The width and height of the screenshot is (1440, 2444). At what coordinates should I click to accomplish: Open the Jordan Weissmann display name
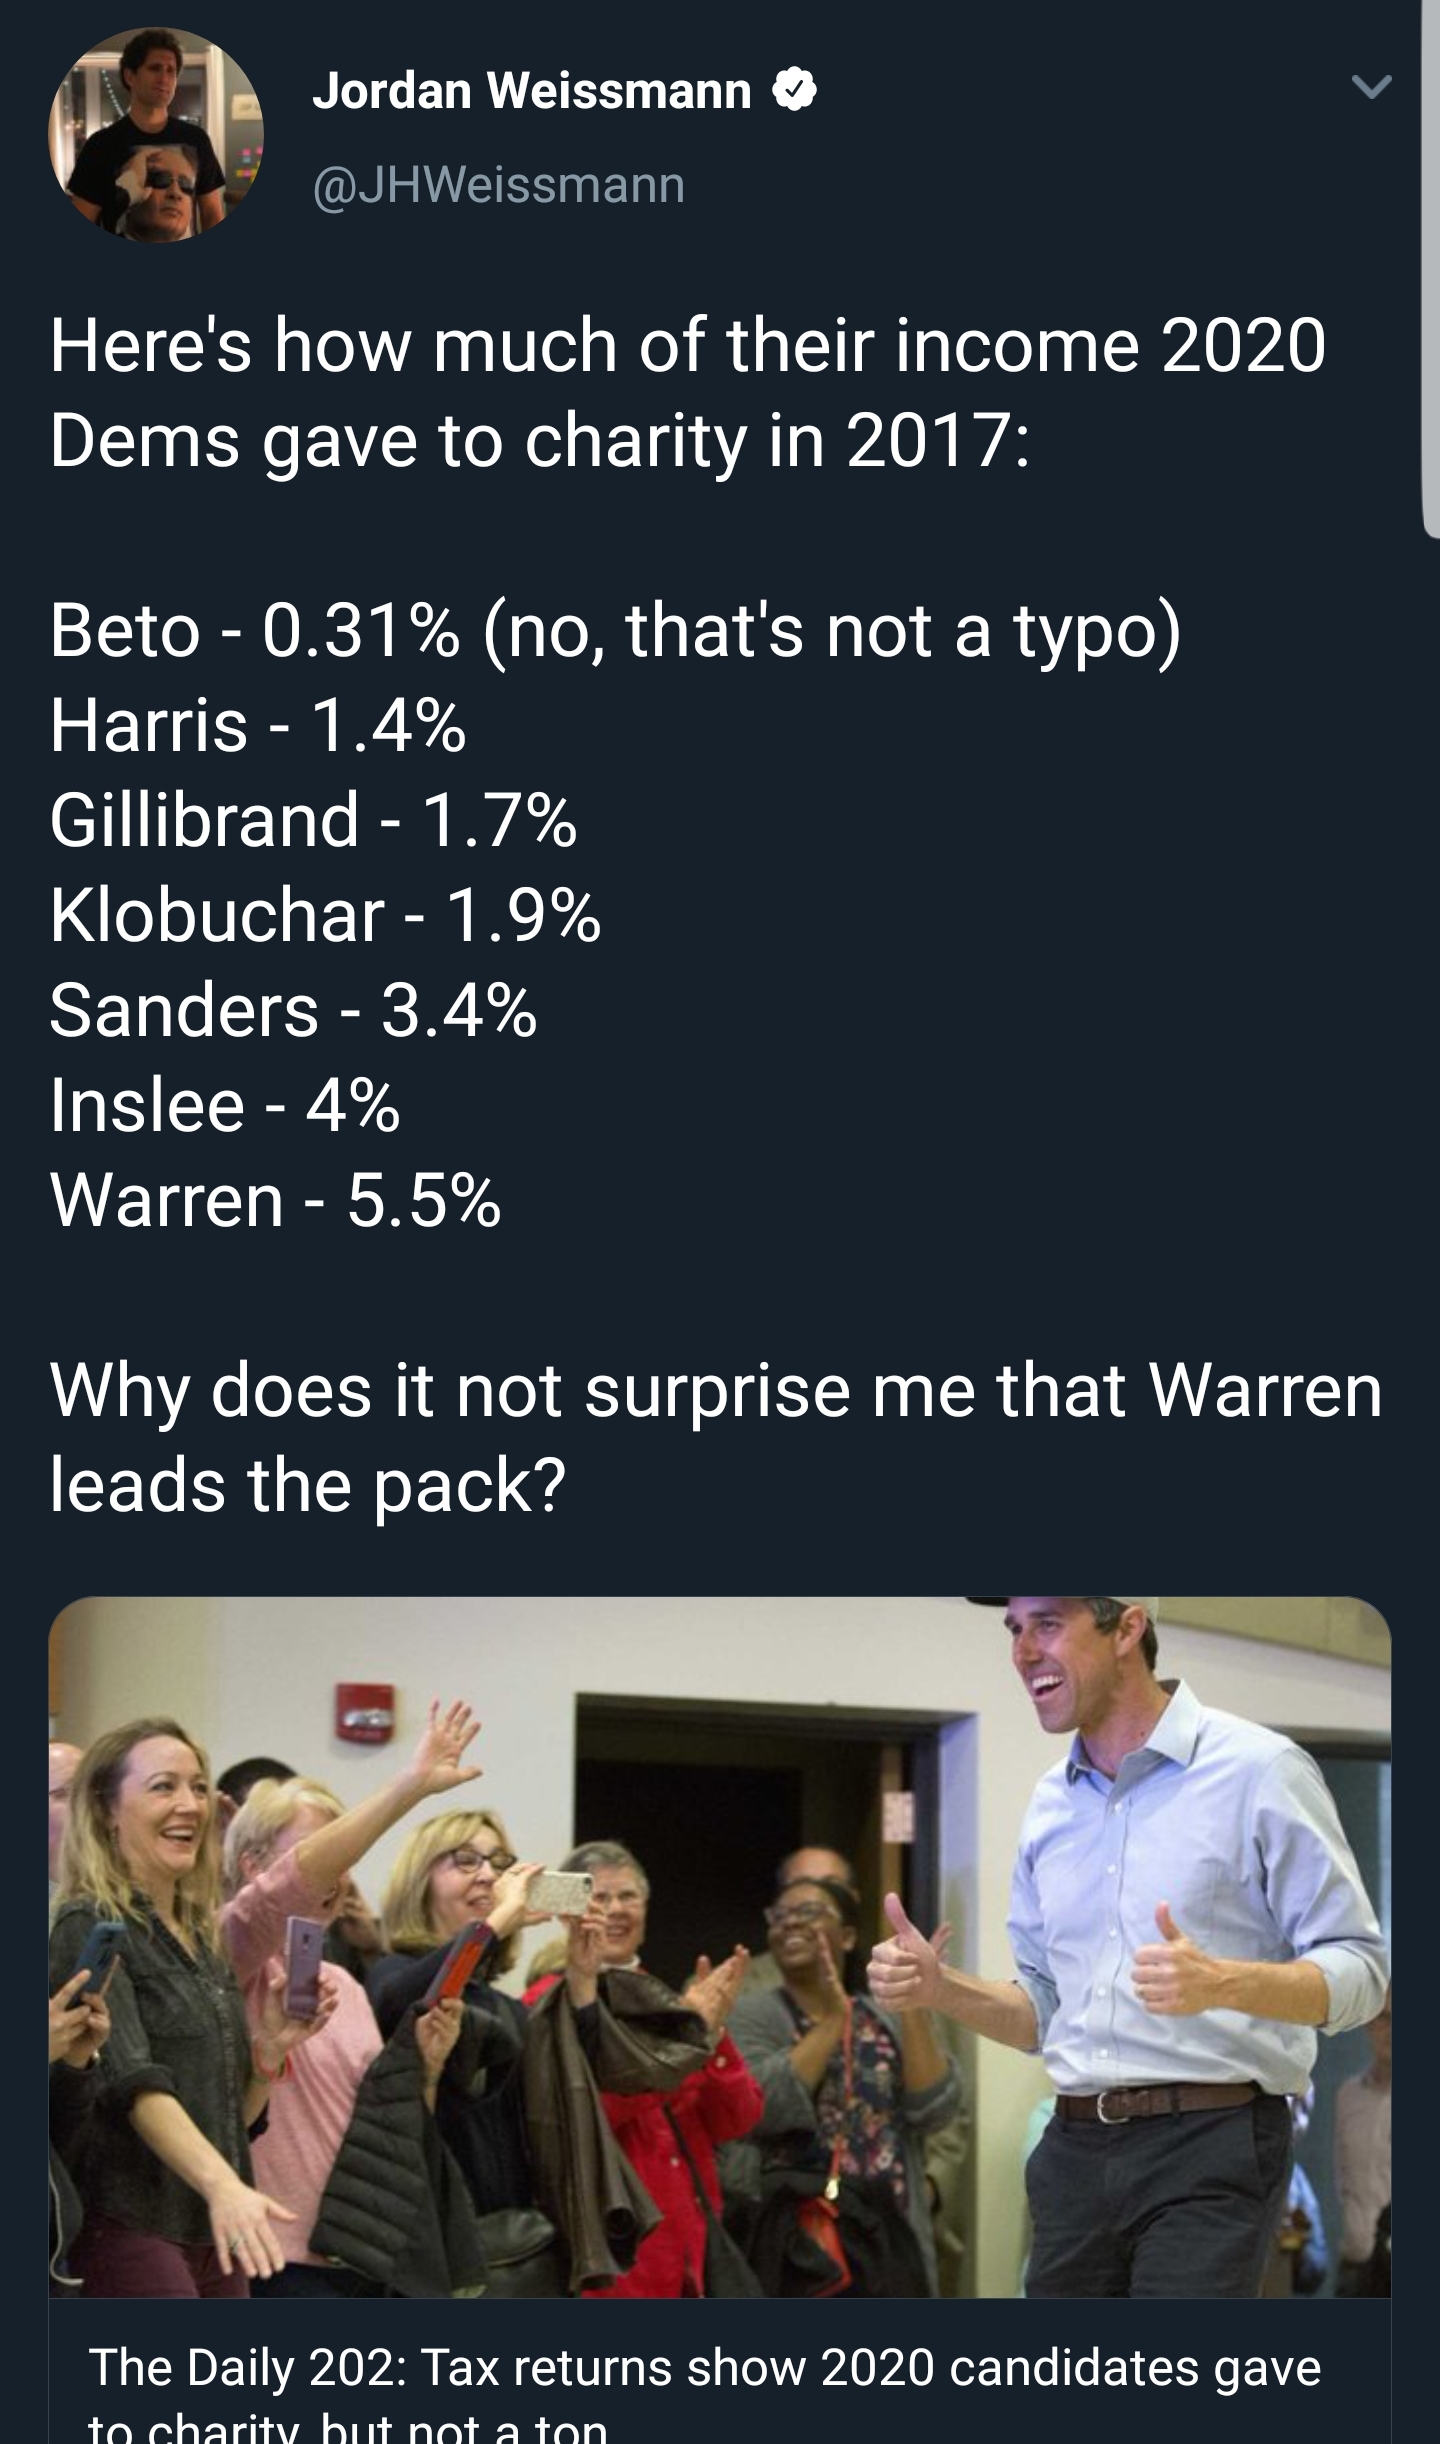click(x=531, y=92)
